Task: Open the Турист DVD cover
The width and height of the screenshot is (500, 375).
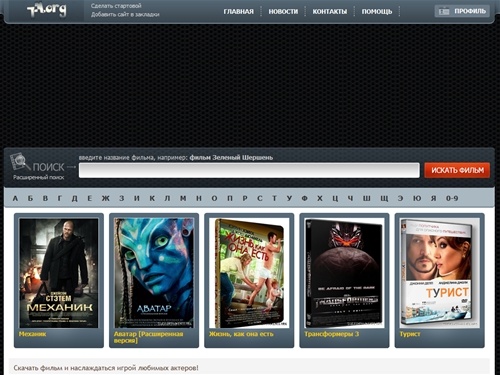Action: pyautogui.click(x=440, y=273)
